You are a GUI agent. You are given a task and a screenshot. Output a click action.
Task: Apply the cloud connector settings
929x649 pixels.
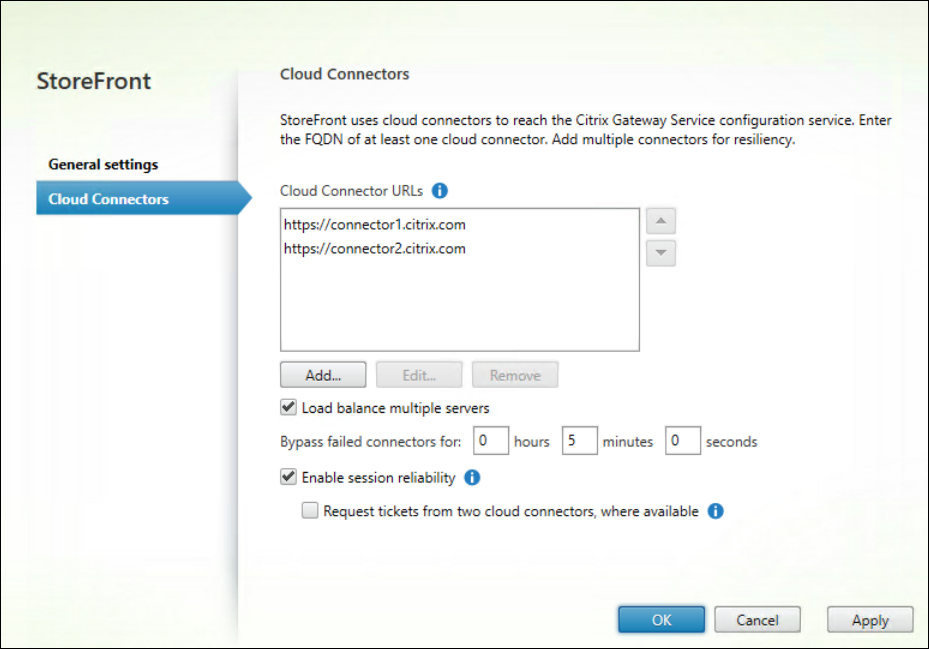point(870,620)
